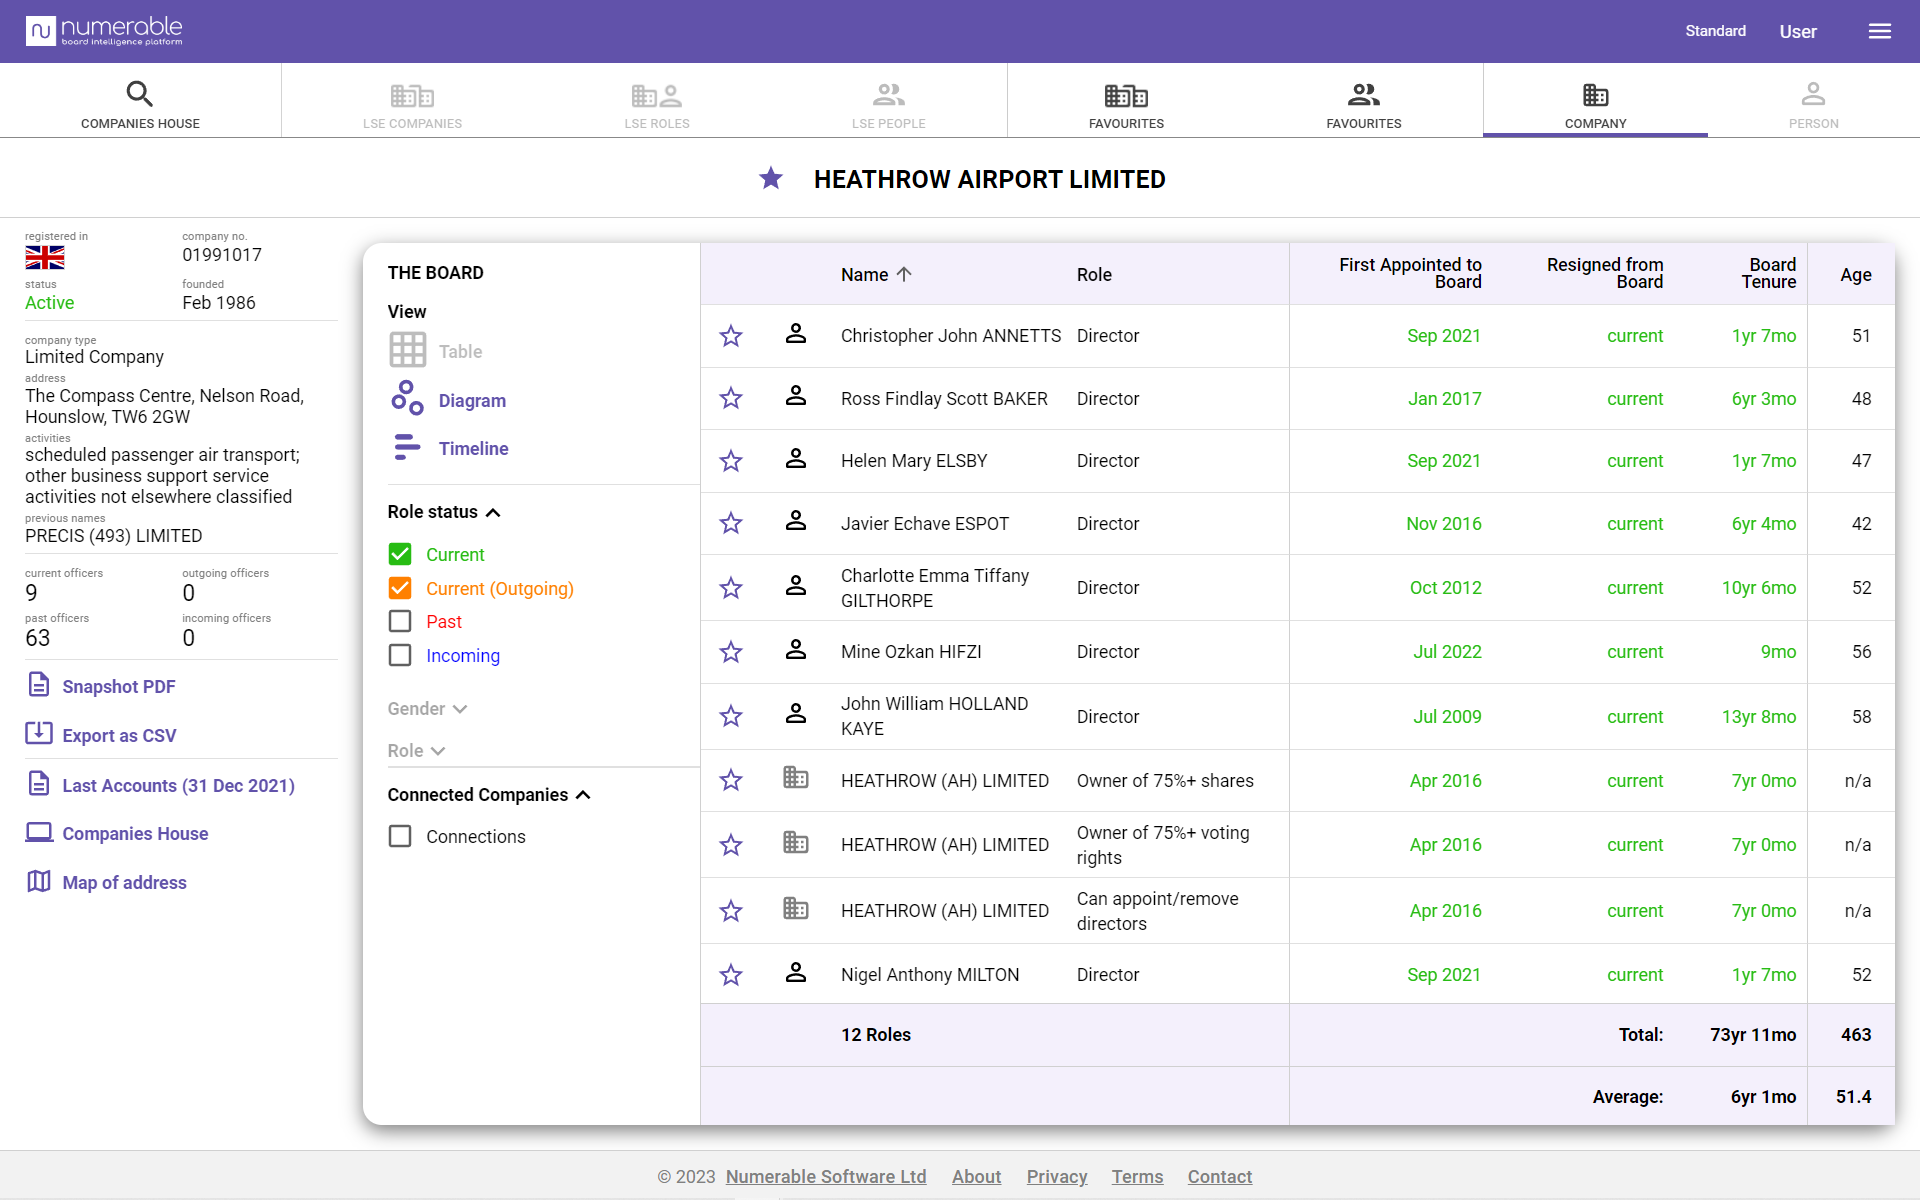Click the 12 Roles summary cell
The width and height of the screenshot is (1920, 1200).
click(x=875, y=1035)
